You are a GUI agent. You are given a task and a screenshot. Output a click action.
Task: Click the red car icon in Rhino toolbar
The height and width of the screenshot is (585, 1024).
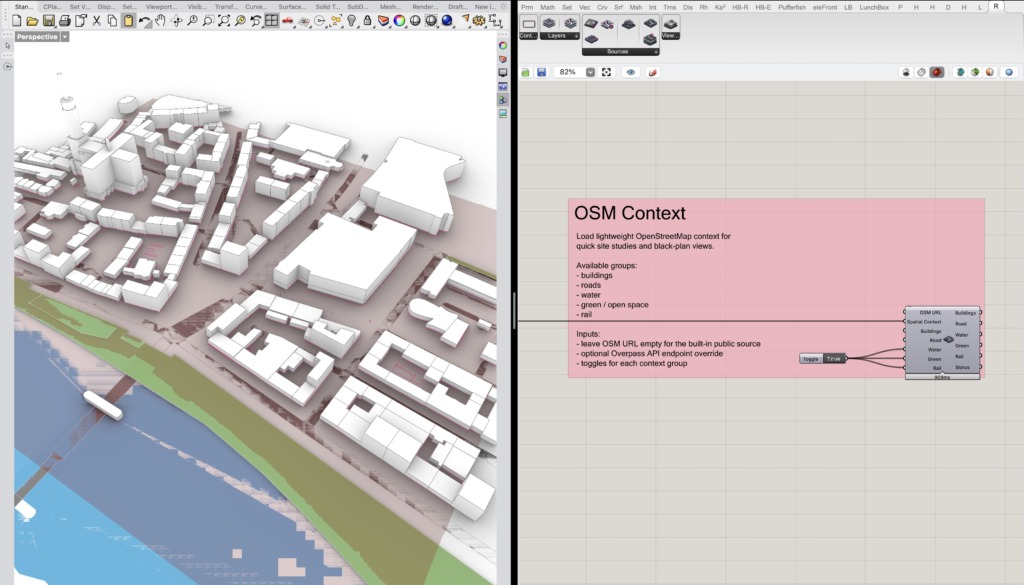point(287,21)
